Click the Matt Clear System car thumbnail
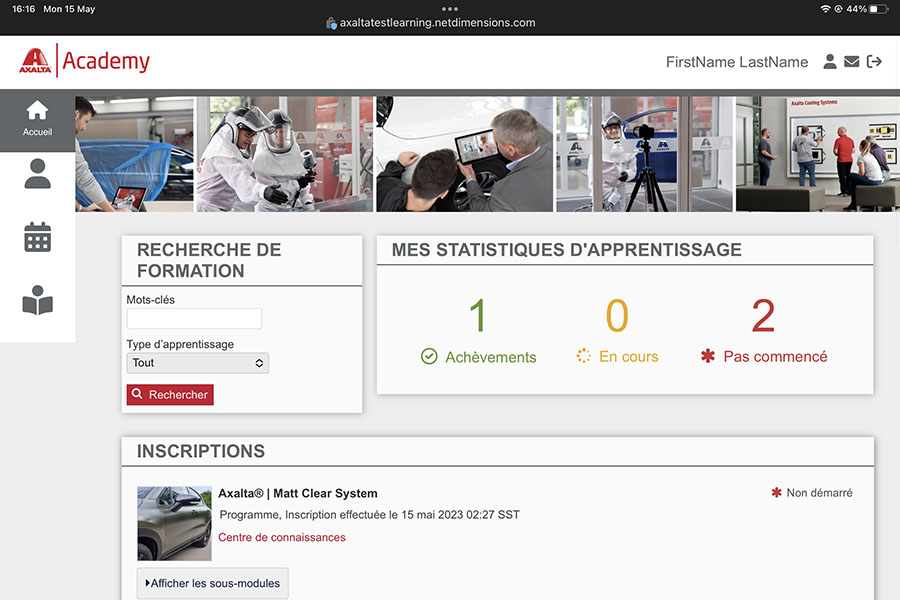This screenshot has width=900, height=600. click(174, 524)
